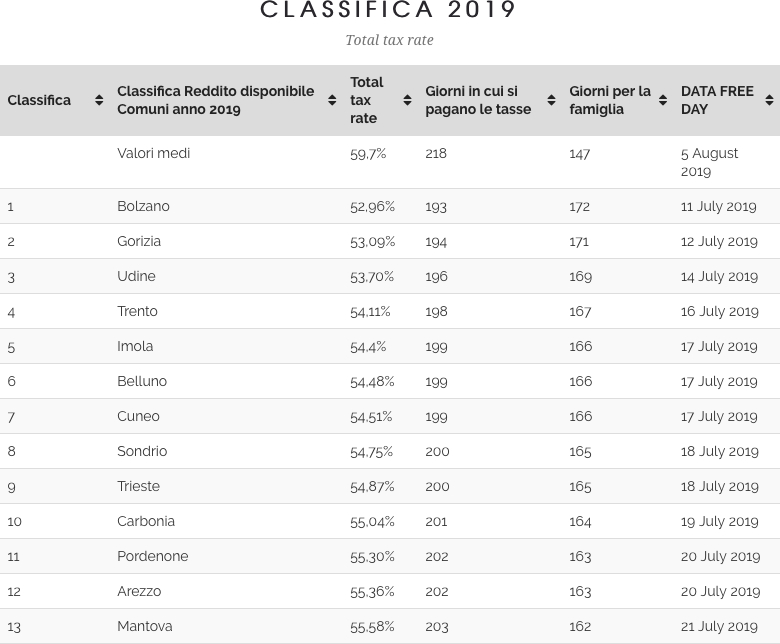Click the Total tax rate header label

point(367,100)
